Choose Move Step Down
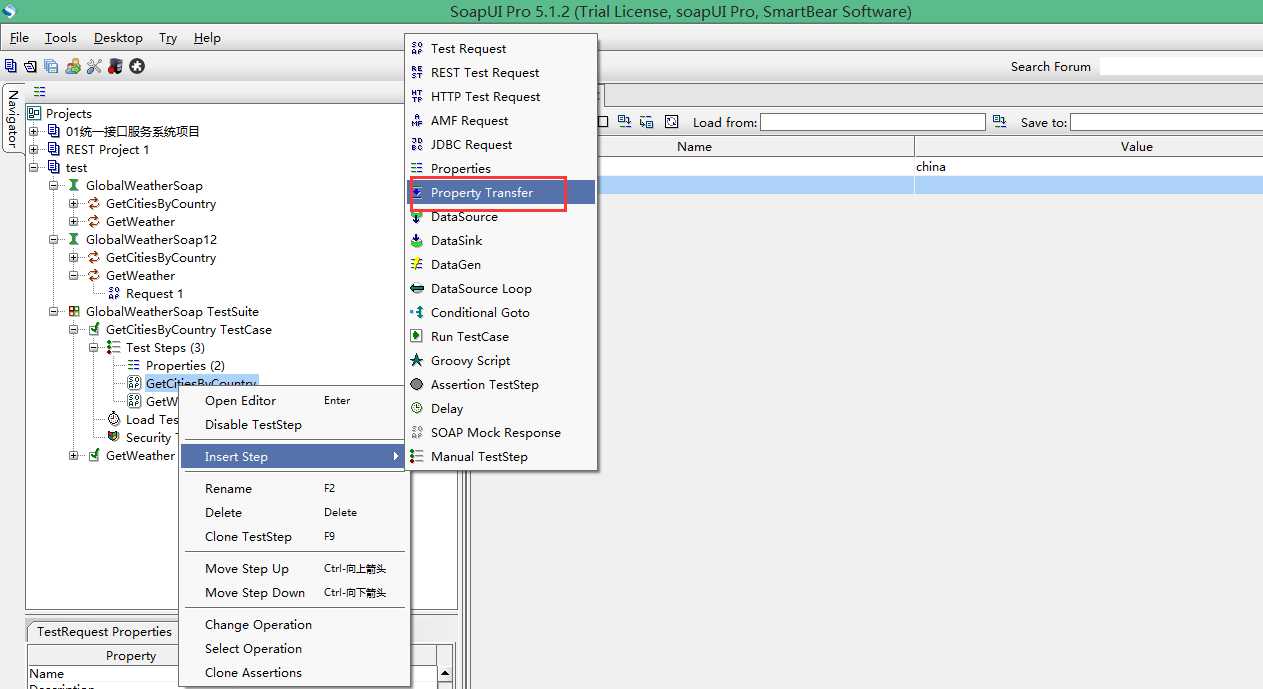1263x689 pixels. (x=294, y=592)
